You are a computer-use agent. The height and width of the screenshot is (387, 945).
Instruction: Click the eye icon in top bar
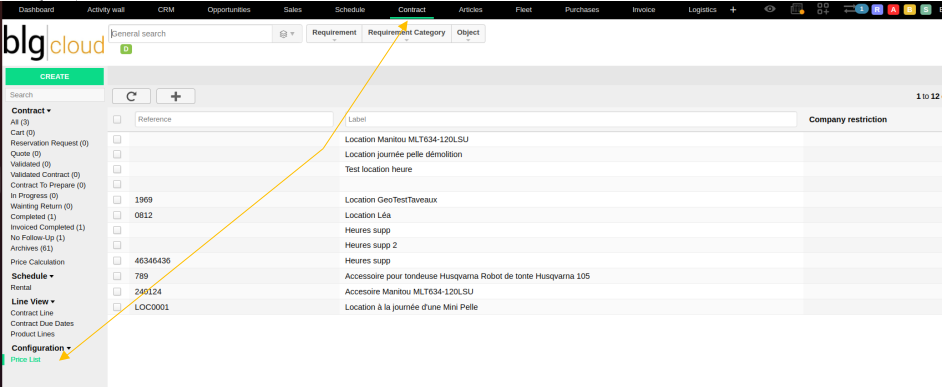tap(770, 9)
